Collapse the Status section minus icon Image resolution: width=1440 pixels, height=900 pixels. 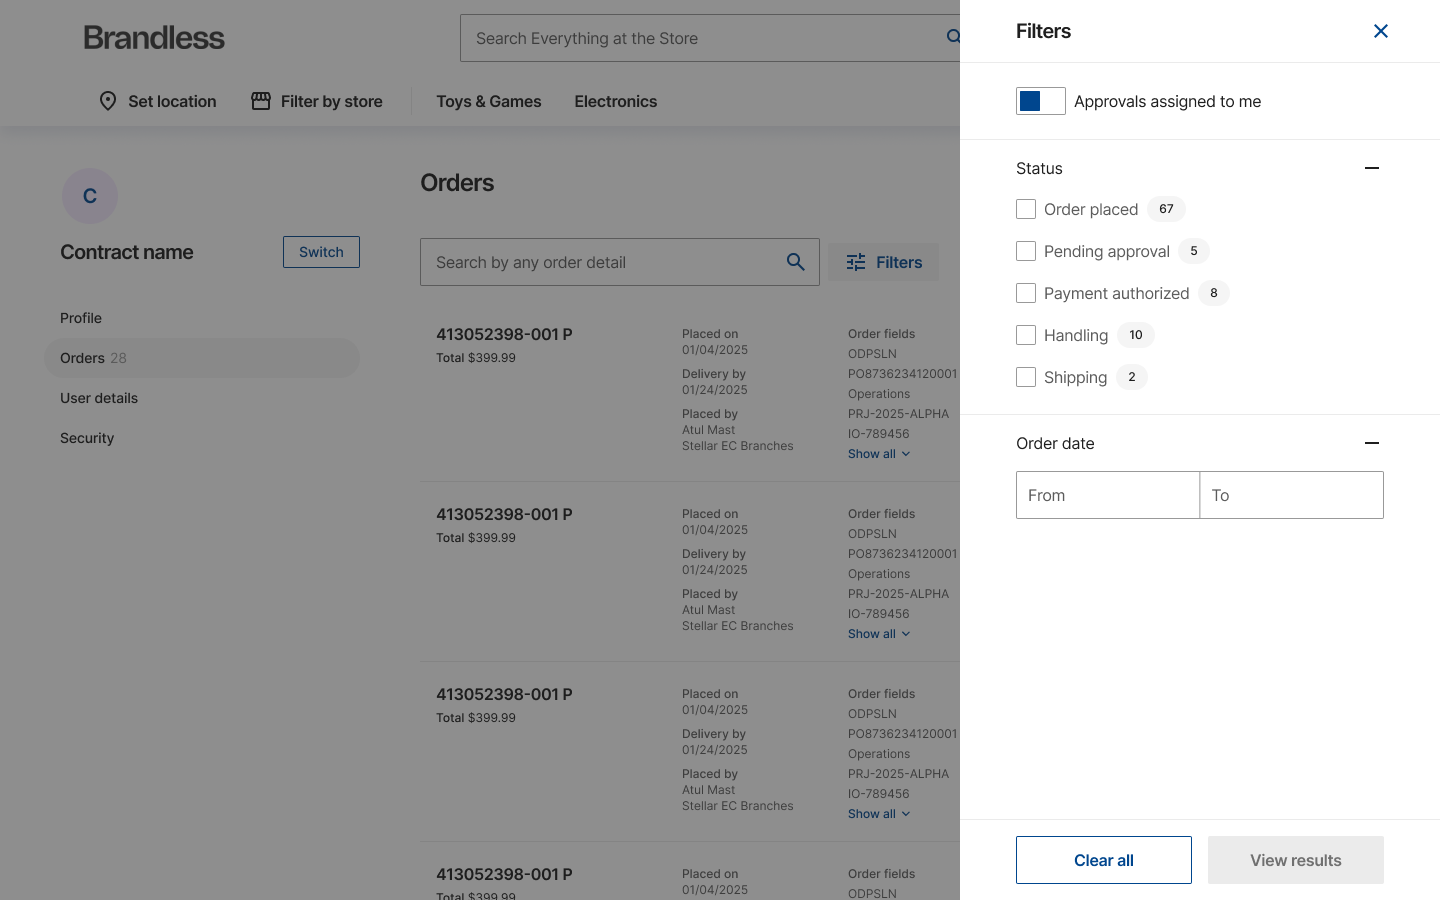(x=1372, y=168)
